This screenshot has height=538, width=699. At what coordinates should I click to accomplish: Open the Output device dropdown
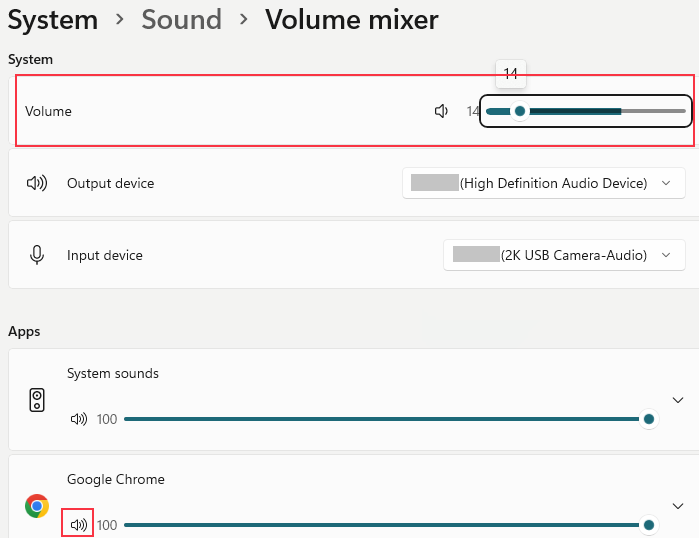pyautogui.click(x=544, y=183)
